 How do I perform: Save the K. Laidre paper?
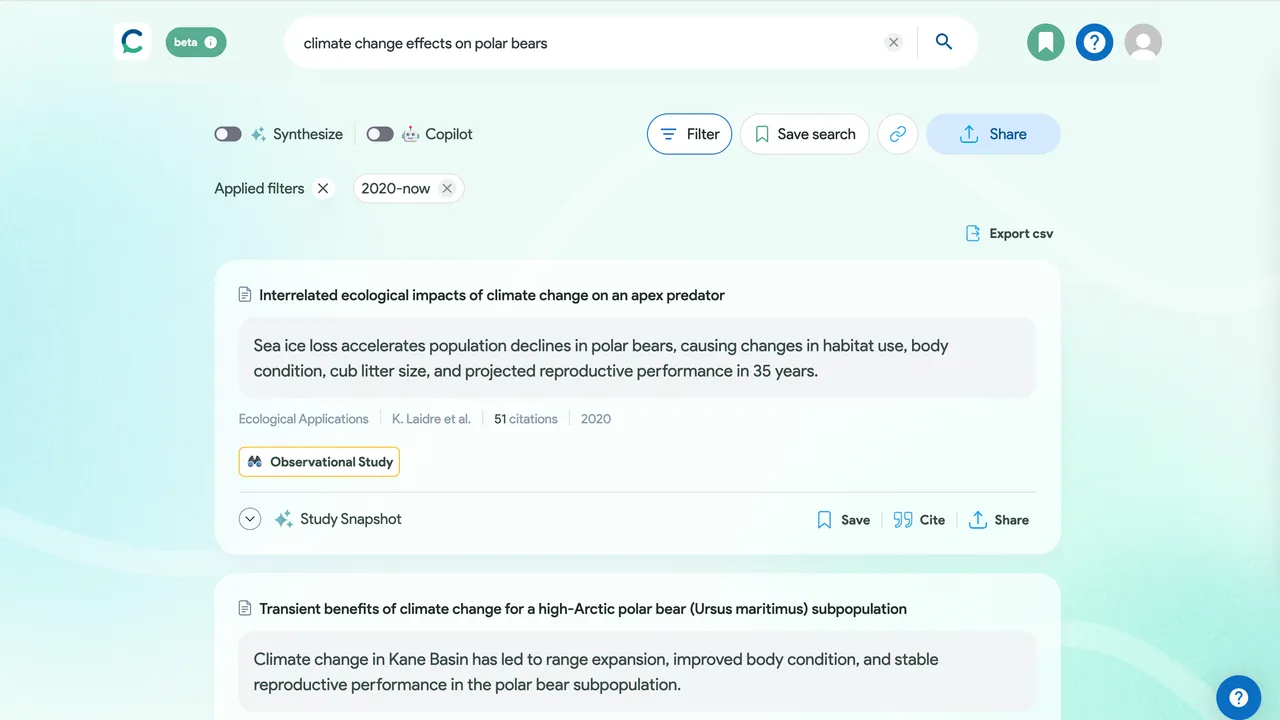(x=843, y=520)
